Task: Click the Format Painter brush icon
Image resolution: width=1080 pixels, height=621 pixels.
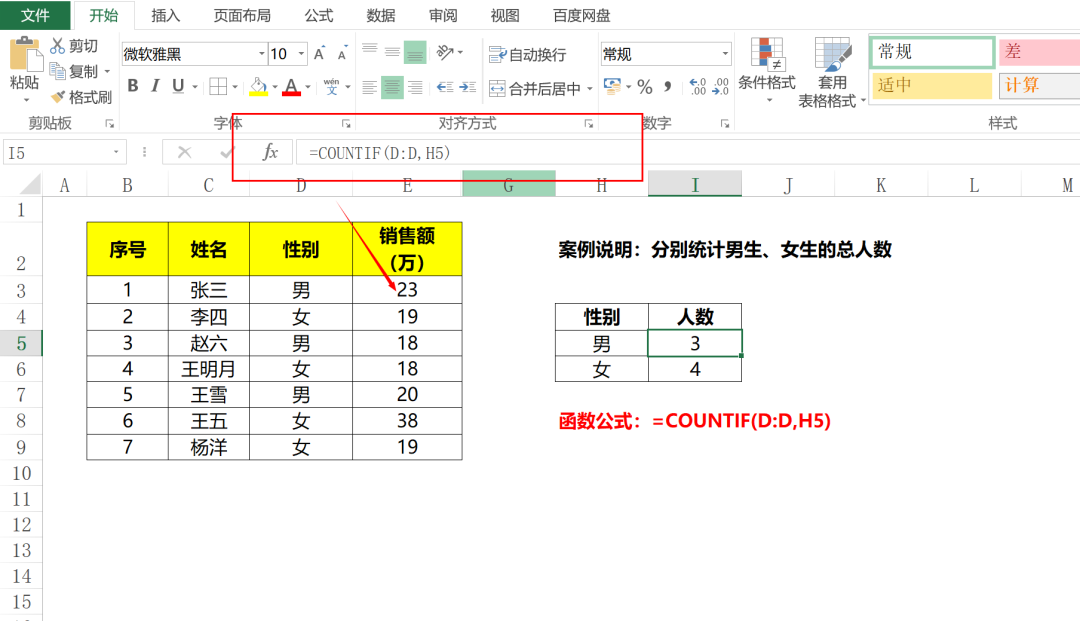Action: (59, 97)
